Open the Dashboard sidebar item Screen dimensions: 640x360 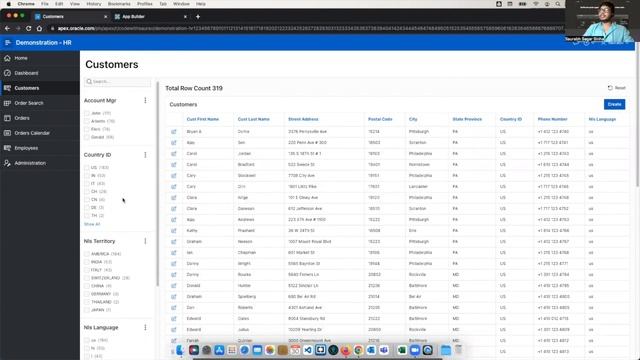point(26,73)
